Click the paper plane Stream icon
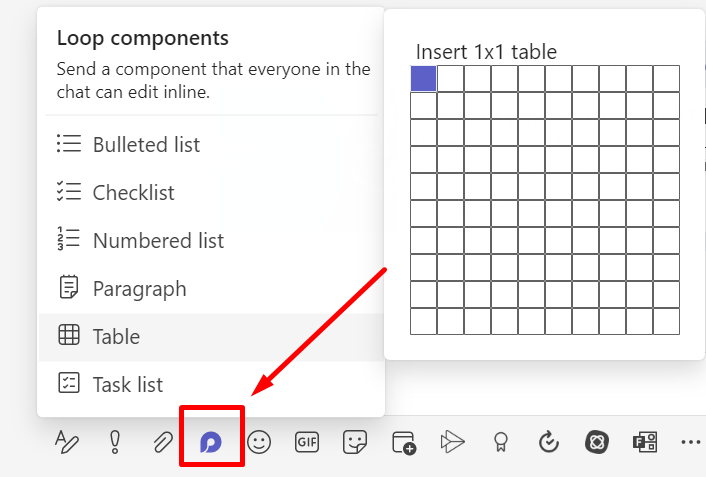The height and width of the screenshot is (477, 706). [x=452, y=441]
